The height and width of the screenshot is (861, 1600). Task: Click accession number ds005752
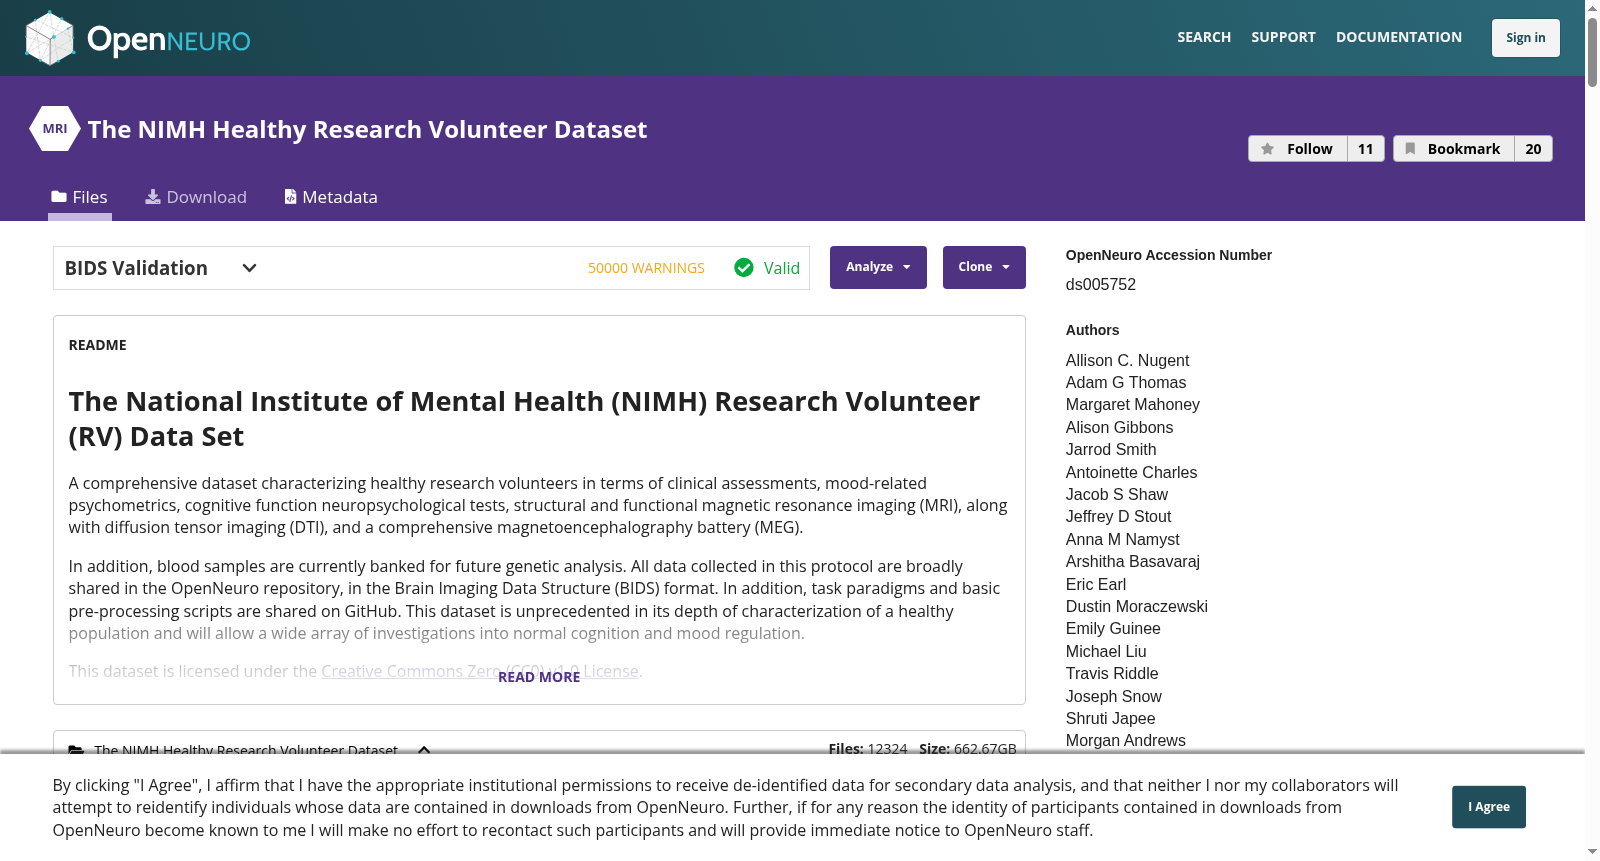(1101, 284)
